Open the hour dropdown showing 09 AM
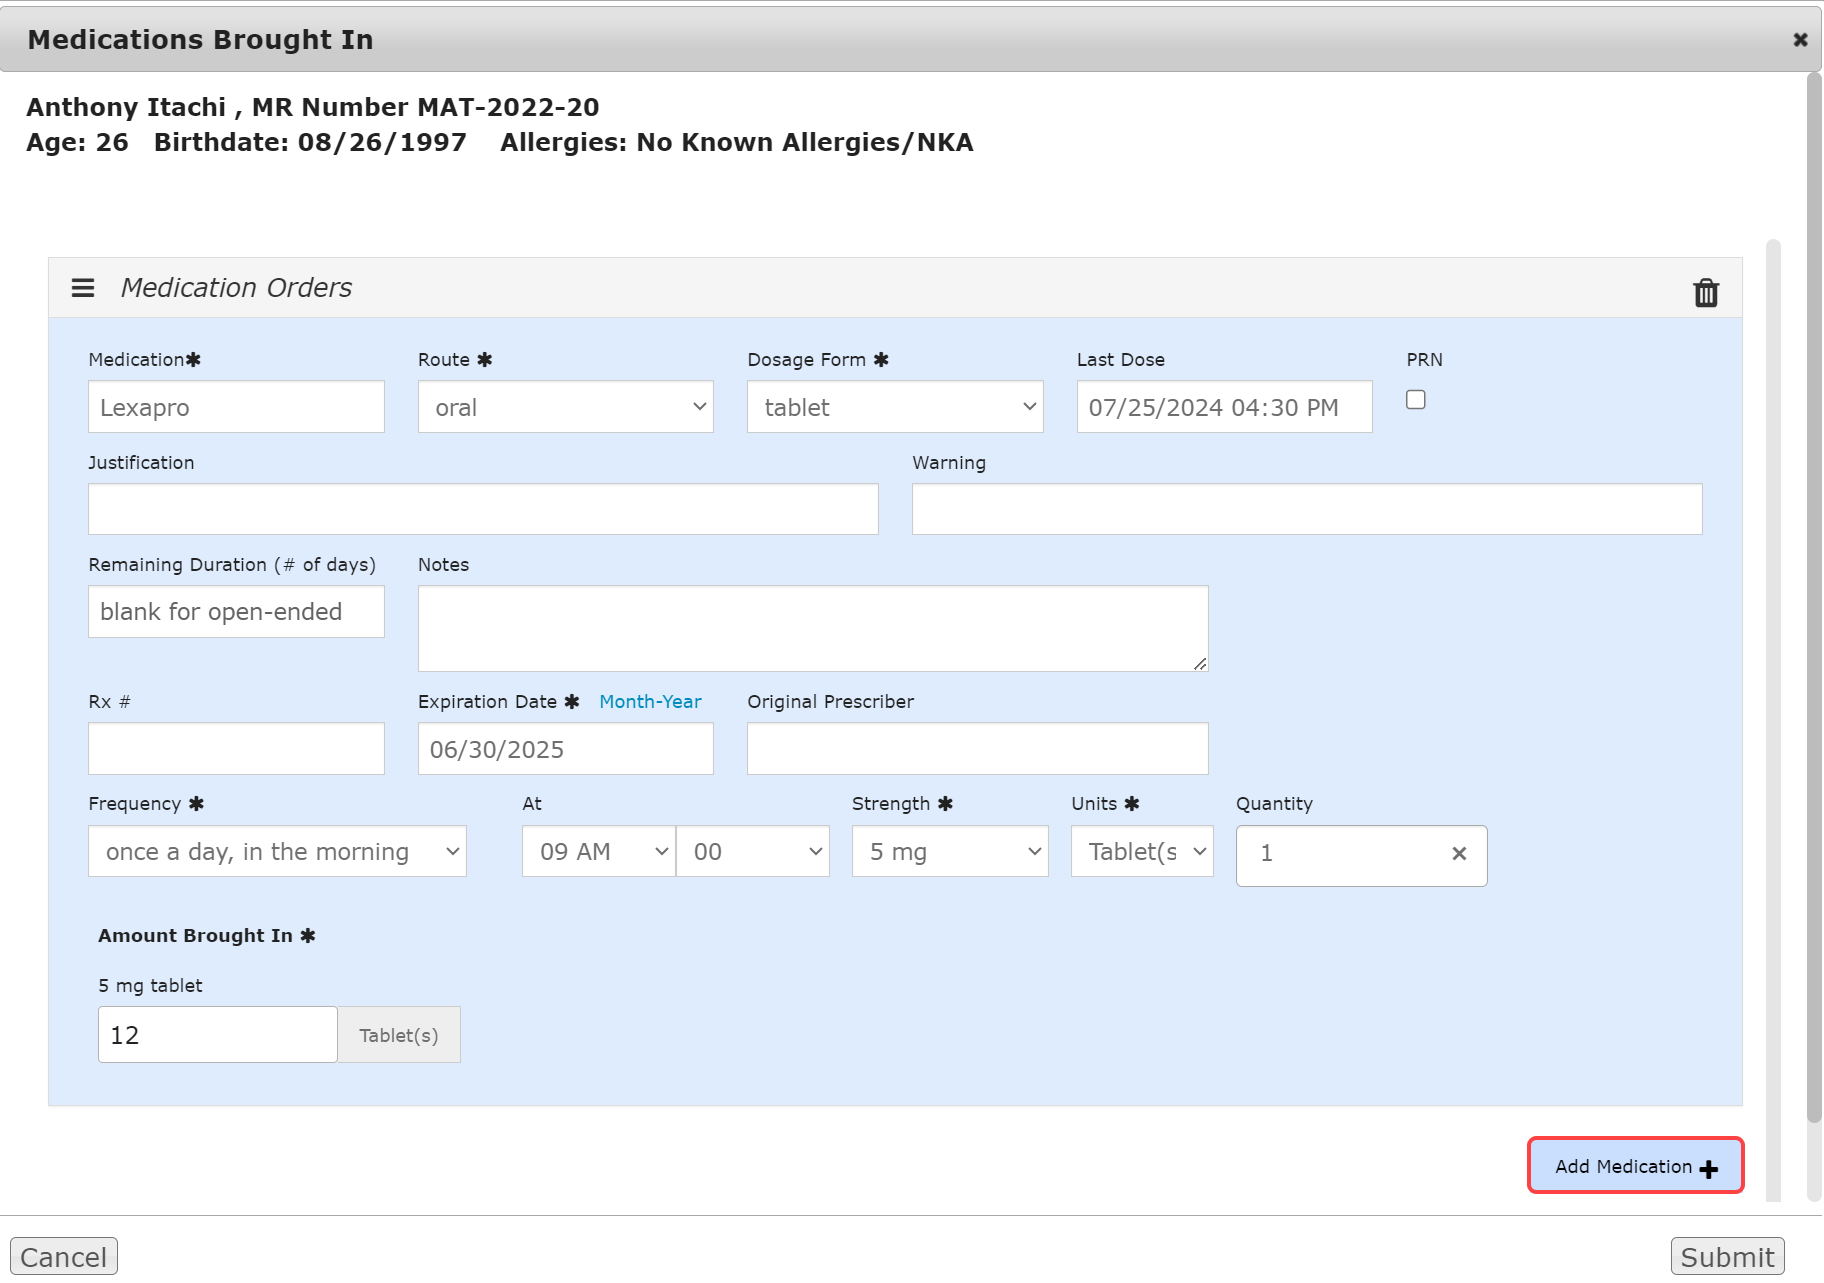1824x1283 pixels. click(598, 852)
